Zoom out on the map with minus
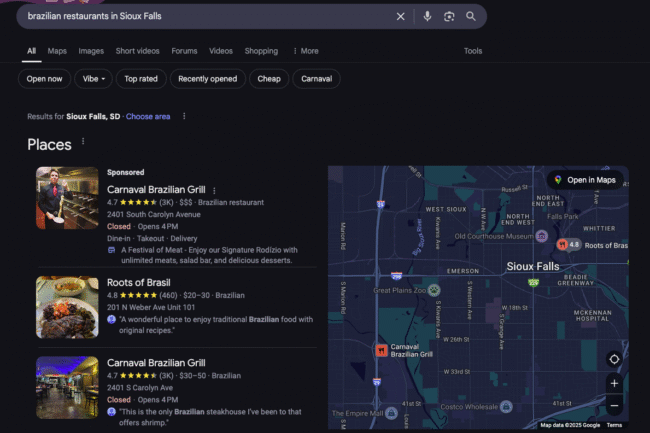Viewport: 650px width, 433px height. (x=614, y=405)
